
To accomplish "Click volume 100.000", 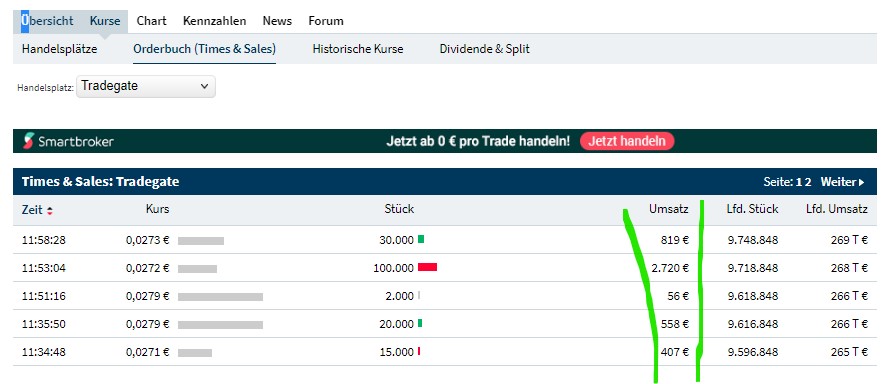I will [x=393, y=268].
